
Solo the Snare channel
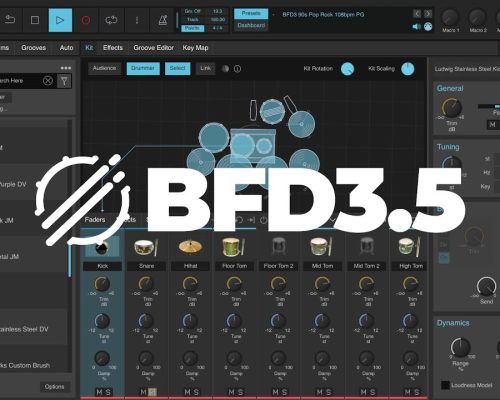[152, 392]
